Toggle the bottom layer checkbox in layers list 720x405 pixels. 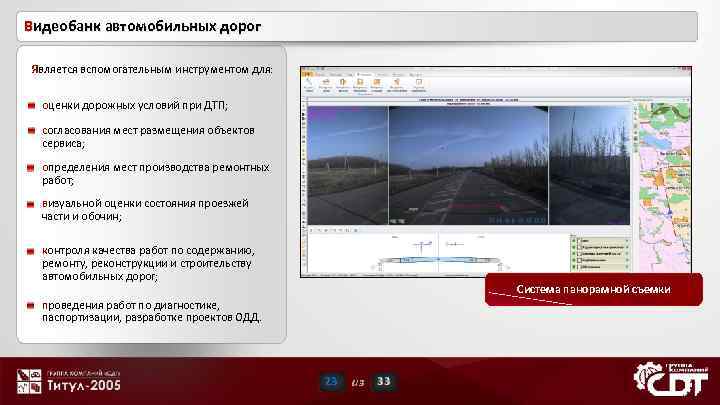[579, 266]
